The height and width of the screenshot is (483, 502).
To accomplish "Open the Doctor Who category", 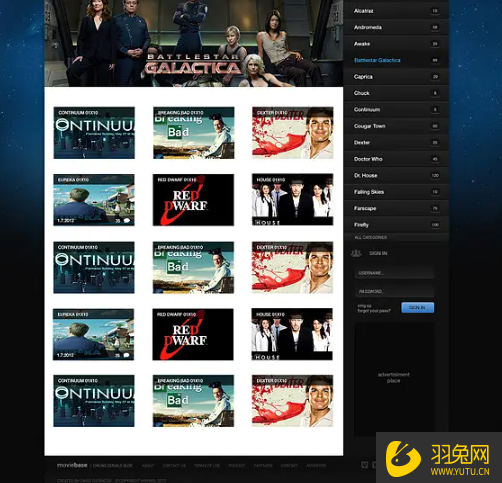I will [x=396, y=159].
